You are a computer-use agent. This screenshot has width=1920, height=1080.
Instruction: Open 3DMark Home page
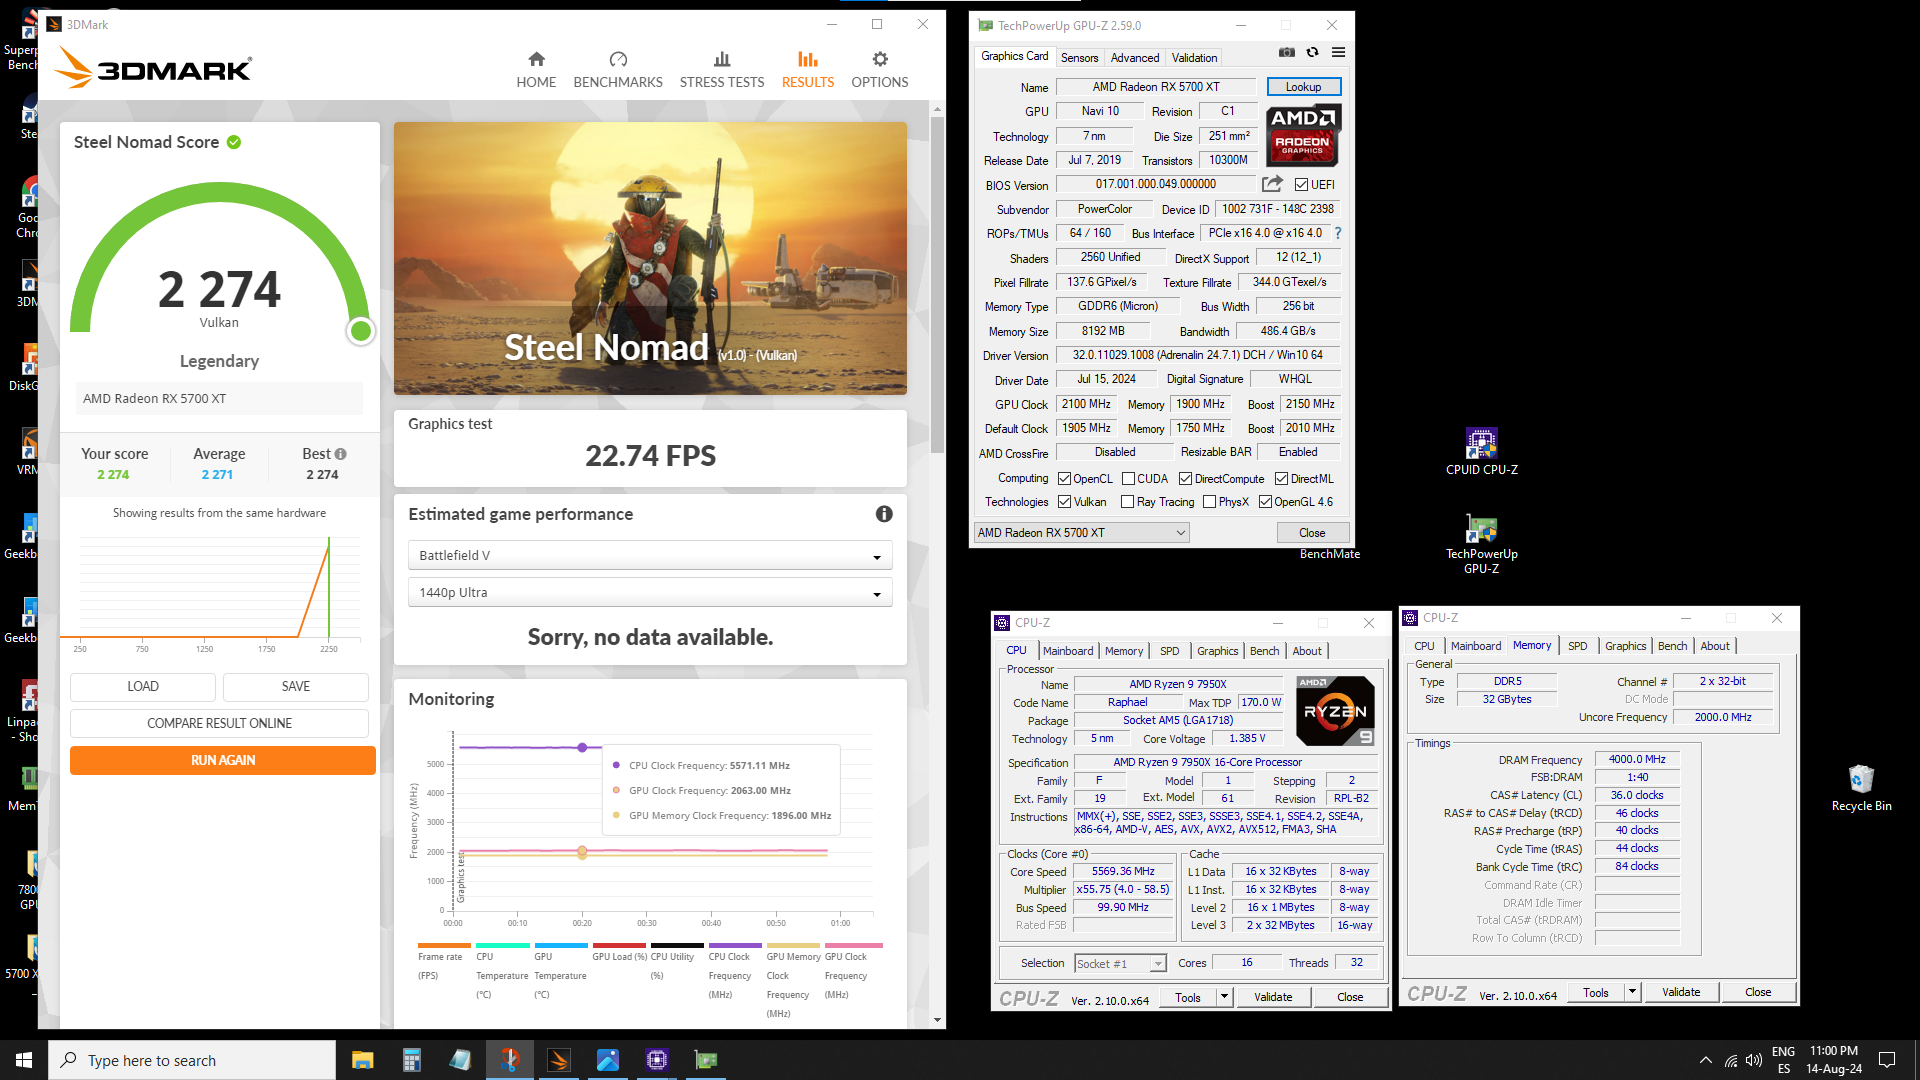tap(536, 70)
